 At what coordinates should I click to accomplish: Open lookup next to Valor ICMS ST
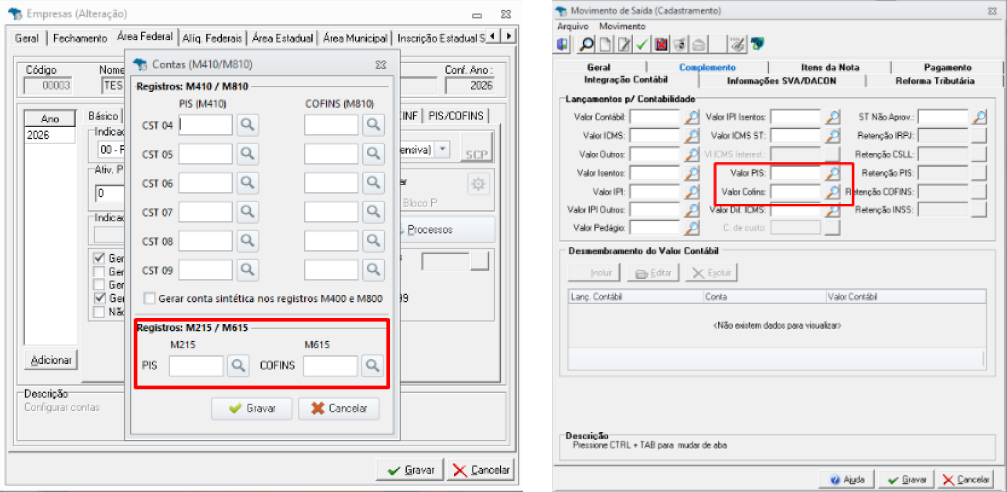pyautogui.click(x=832, y=136)
